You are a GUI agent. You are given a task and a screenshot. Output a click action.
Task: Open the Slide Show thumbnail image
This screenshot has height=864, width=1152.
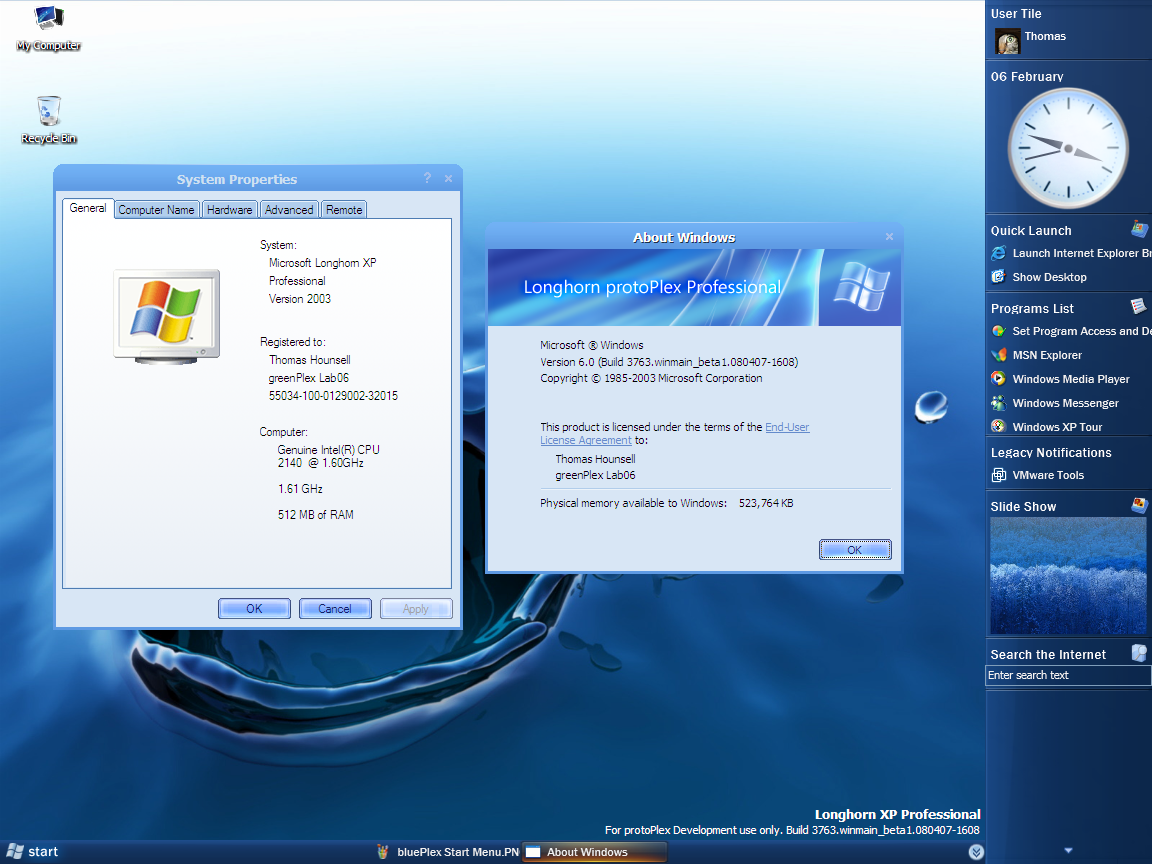[1068, 576]
